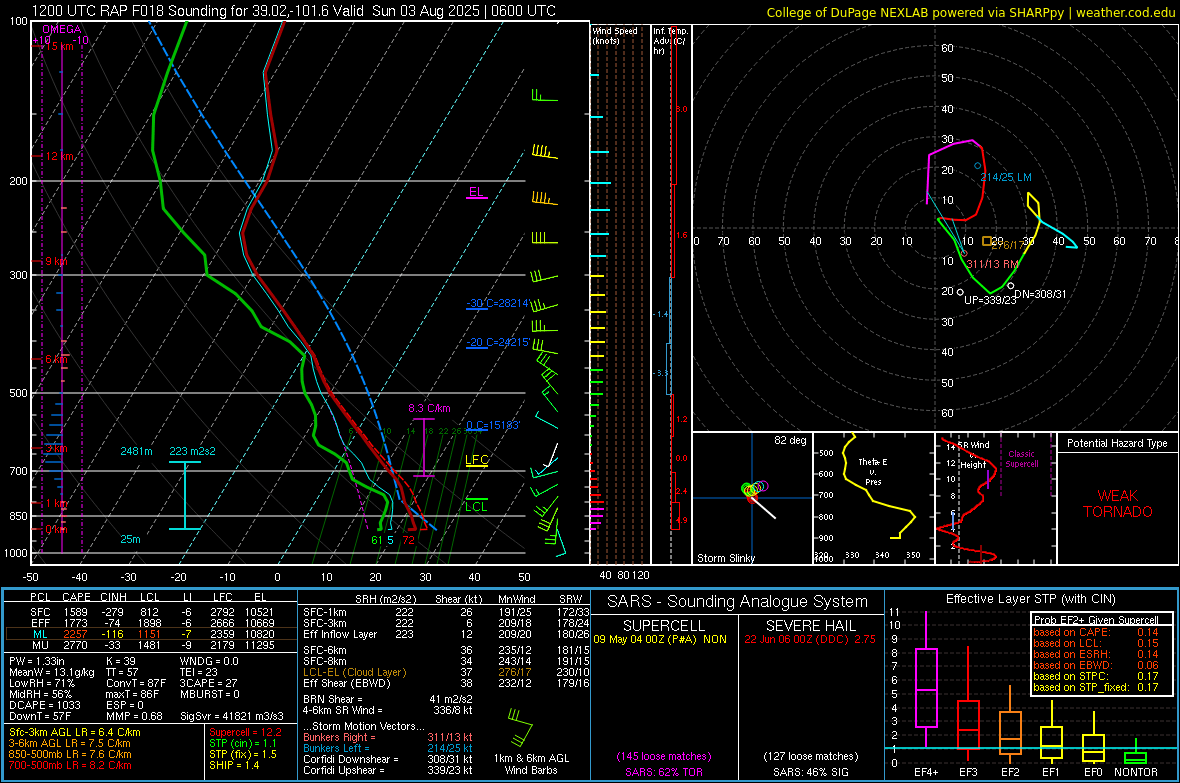
Task: Select the 'Eff Inflow Layer' row
Action: 446,634
